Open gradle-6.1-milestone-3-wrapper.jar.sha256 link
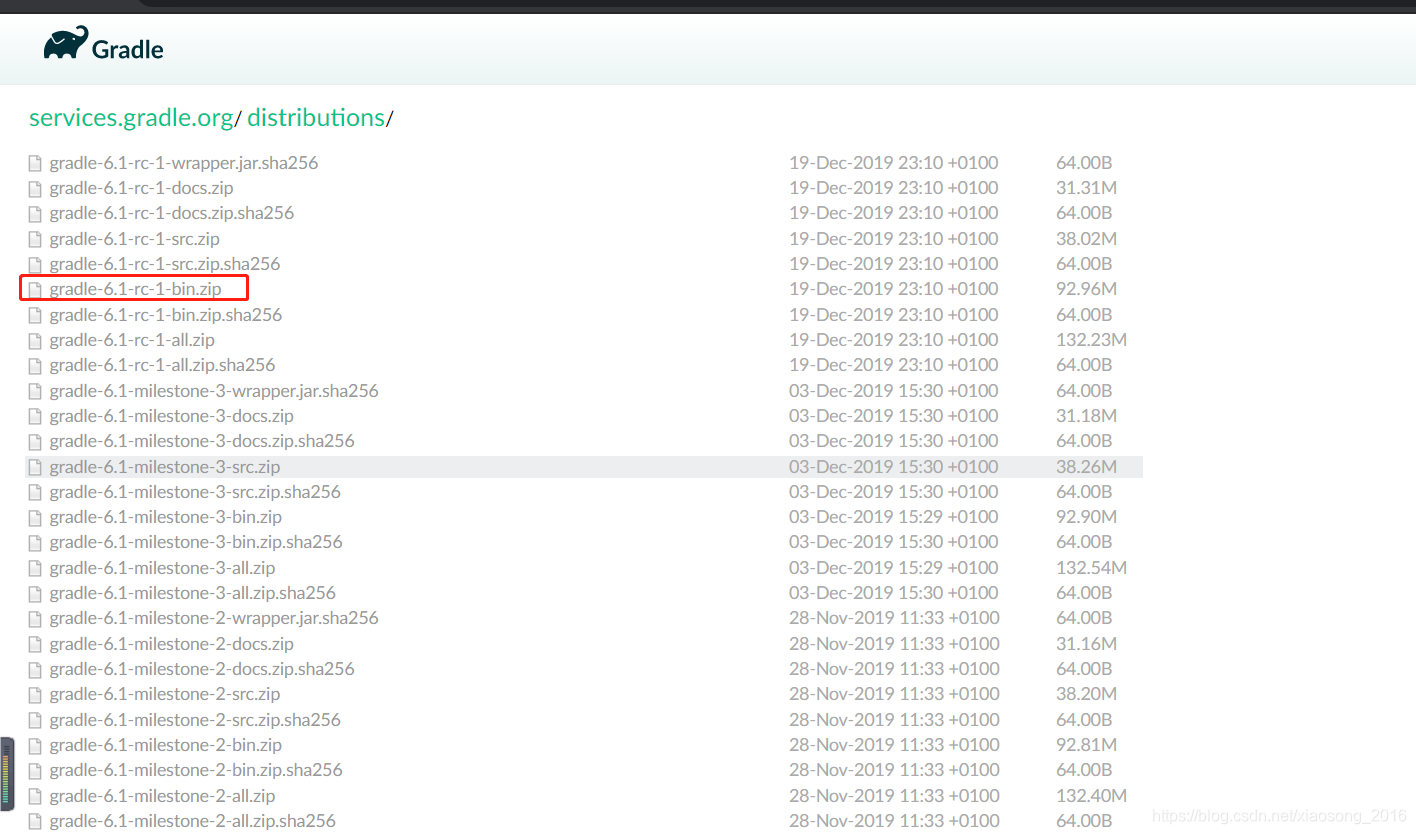This screenshot has height=834, width=1416. [214, 391]
